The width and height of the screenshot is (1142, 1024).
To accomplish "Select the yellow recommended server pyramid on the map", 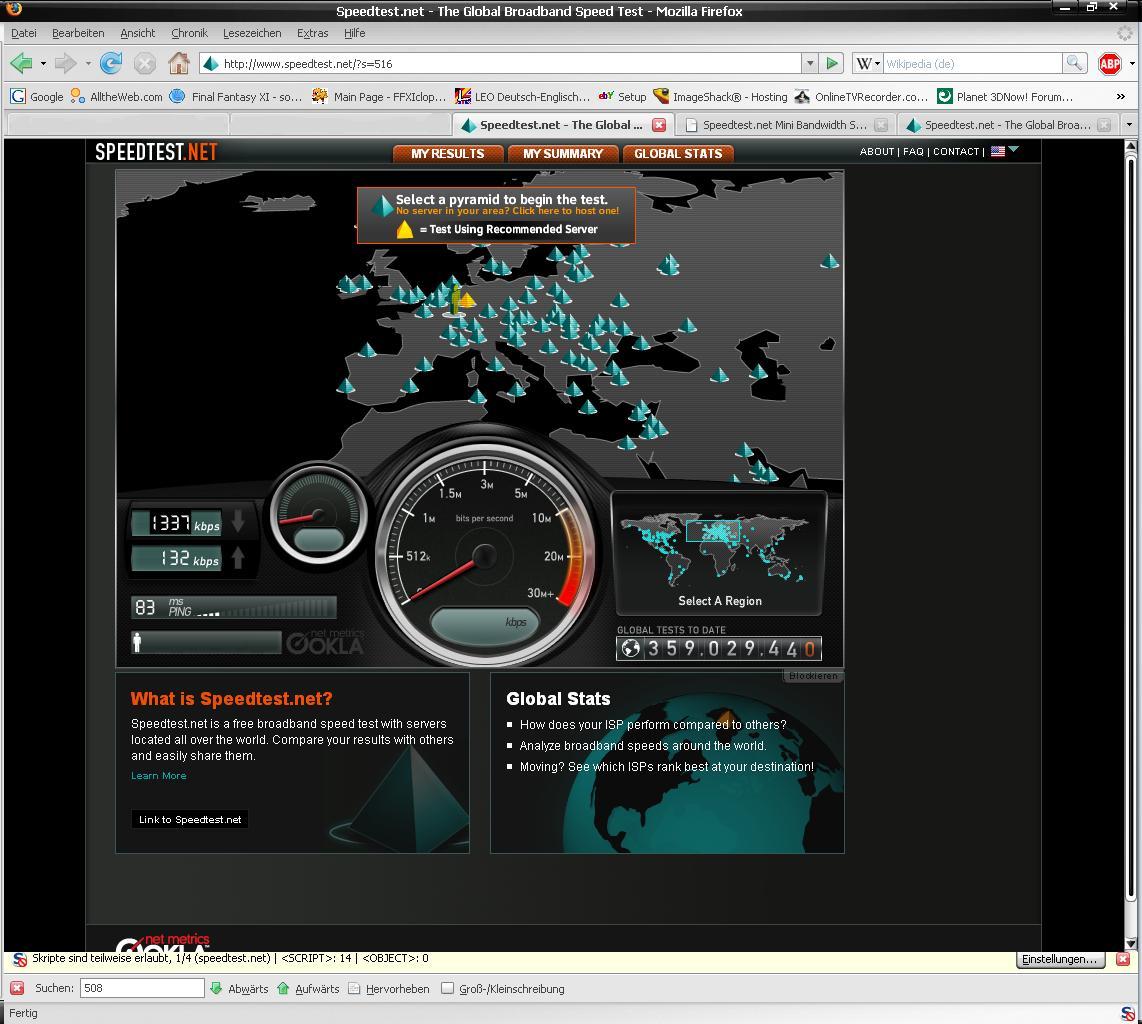I will [x=466, y=299].
